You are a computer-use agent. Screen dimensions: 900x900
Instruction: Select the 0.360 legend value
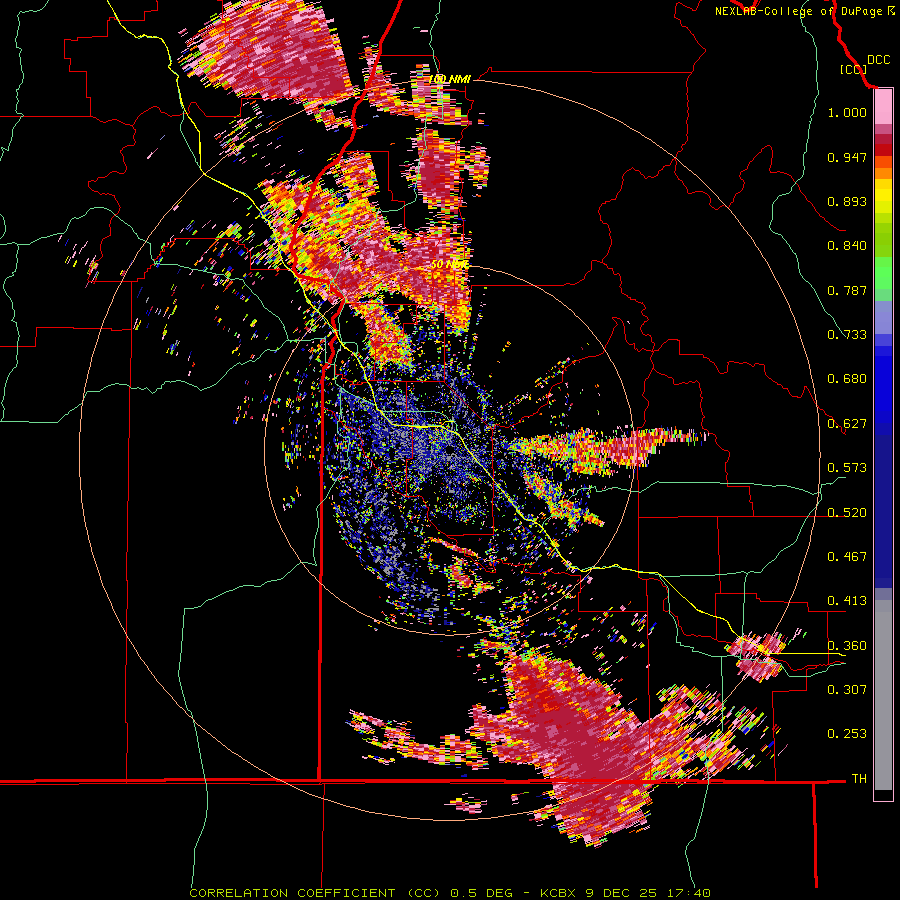(x=847, y=646)
